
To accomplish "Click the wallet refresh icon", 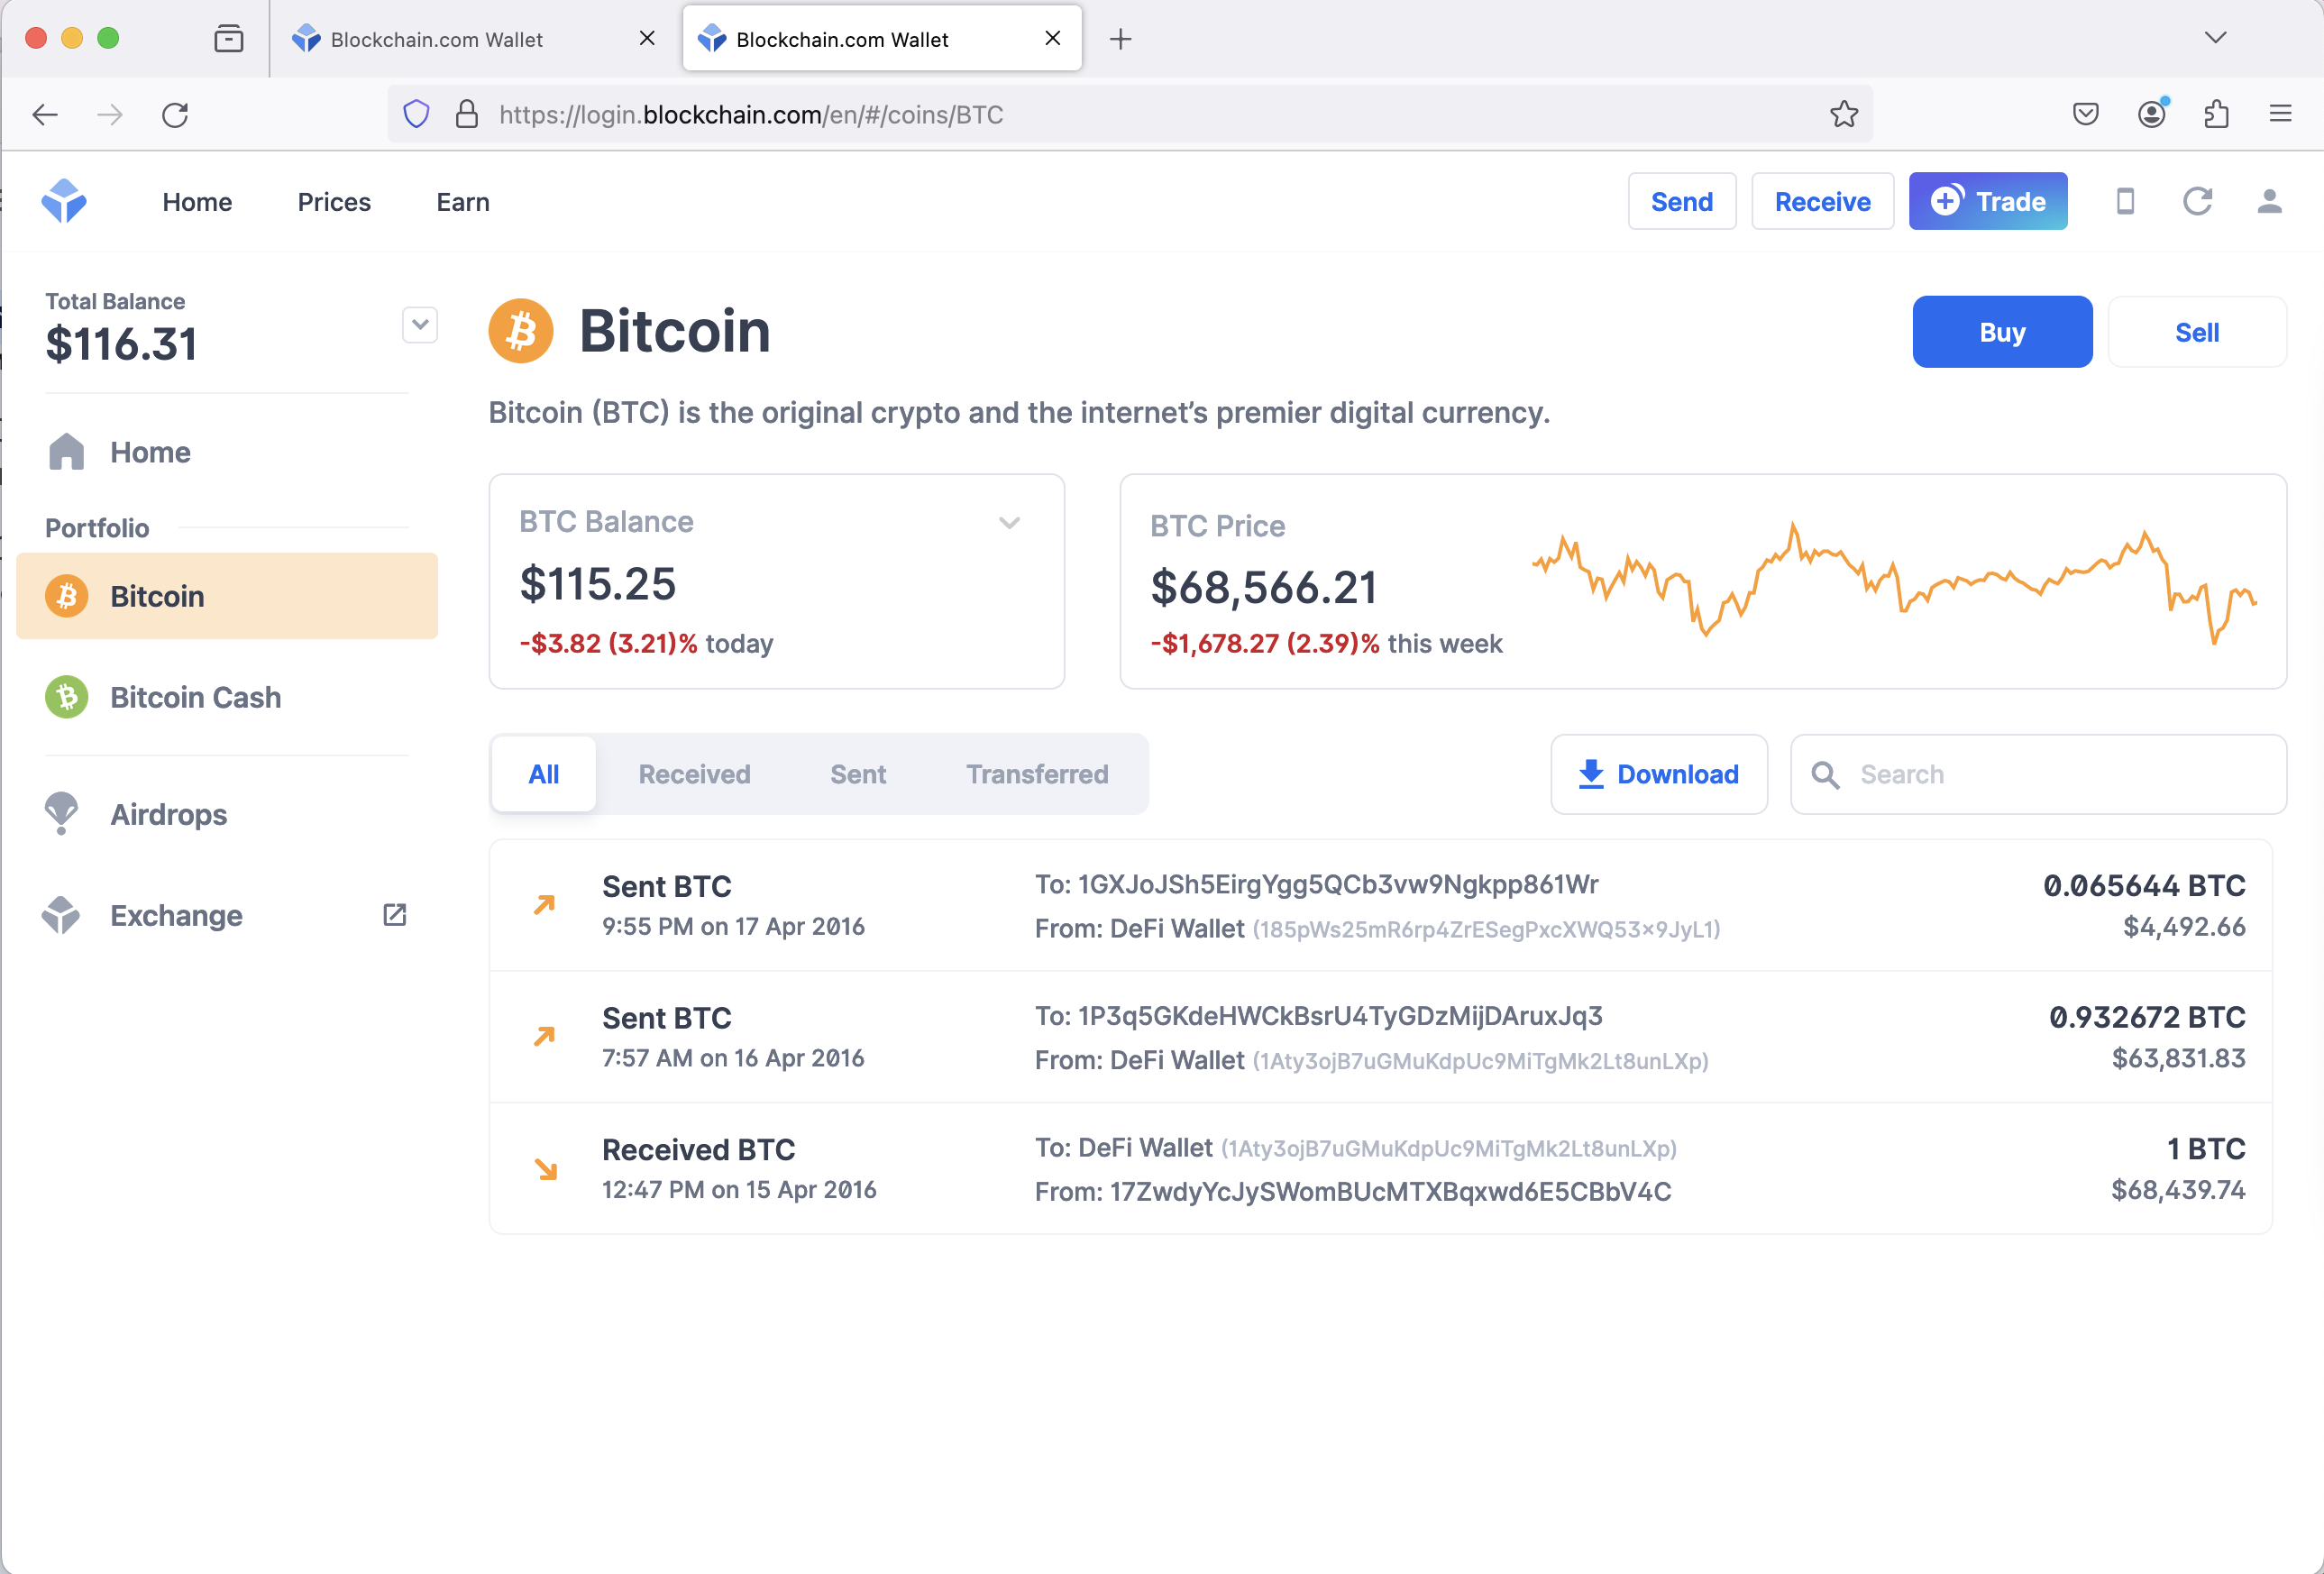I will (2197, 201).
